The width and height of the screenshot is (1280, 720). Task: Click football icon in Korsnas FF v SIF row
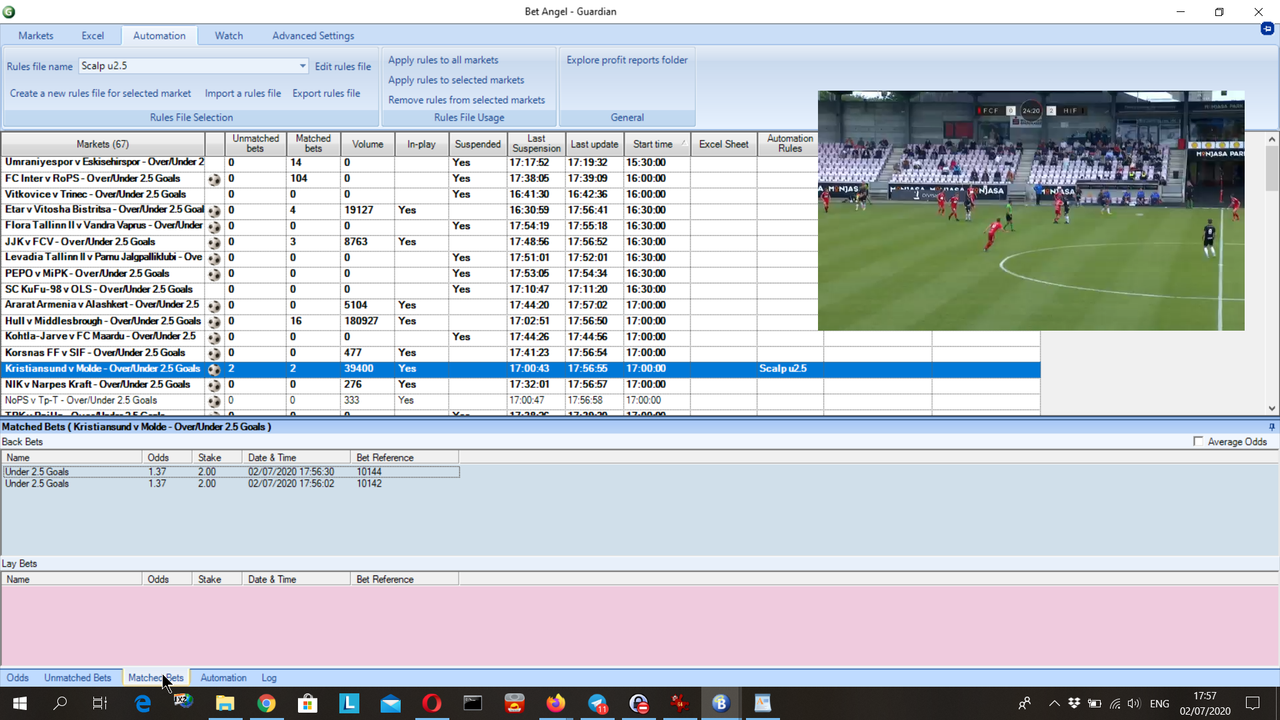tap(214, 353)
